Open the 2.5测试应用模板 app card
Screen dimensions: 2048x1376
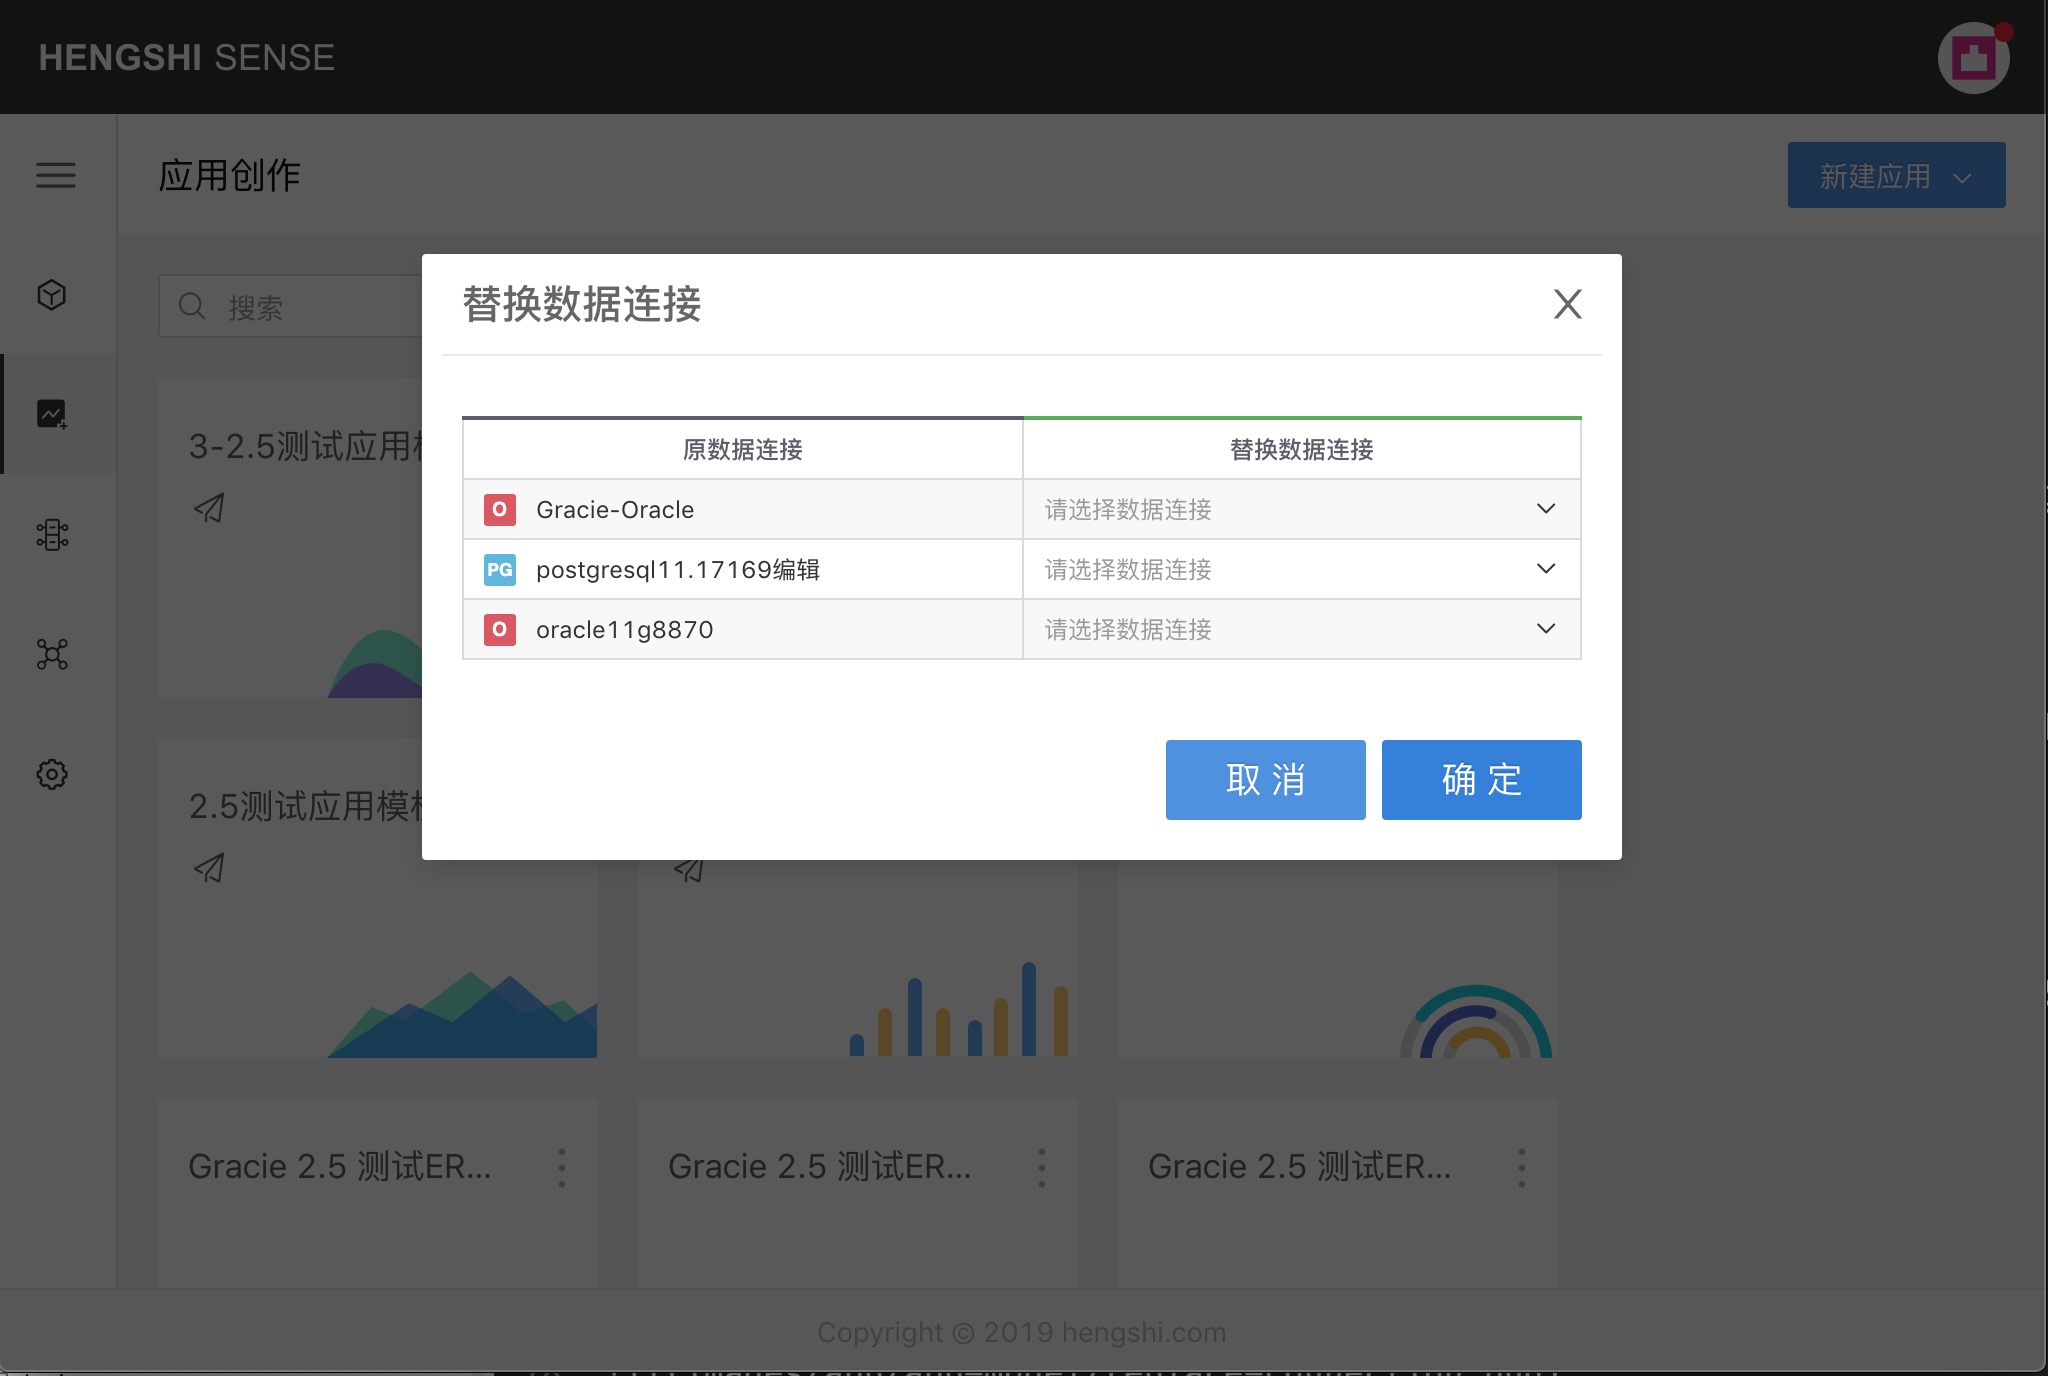tap(377, 898)
